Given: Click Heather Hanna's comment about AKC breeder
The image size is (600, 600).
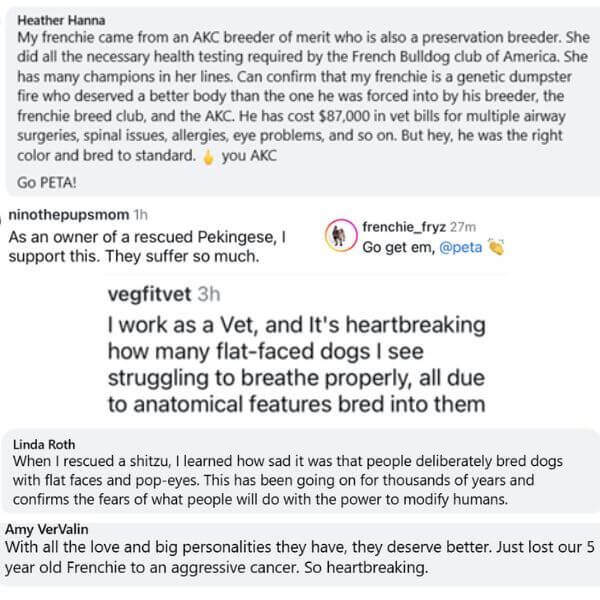Looking at the screenshot, I should coord(302,96).
